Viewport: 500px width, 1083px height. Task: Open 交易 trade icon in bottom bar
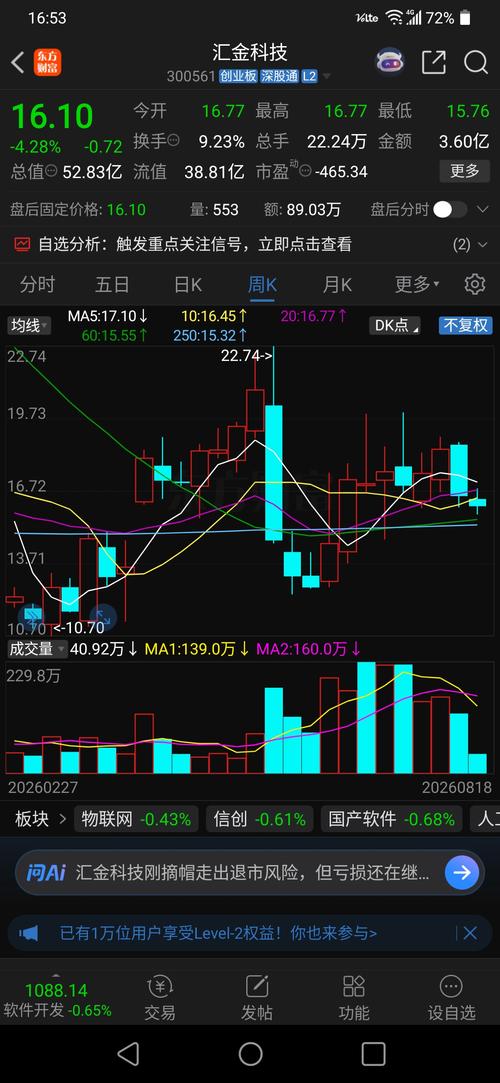click(160, 998)
